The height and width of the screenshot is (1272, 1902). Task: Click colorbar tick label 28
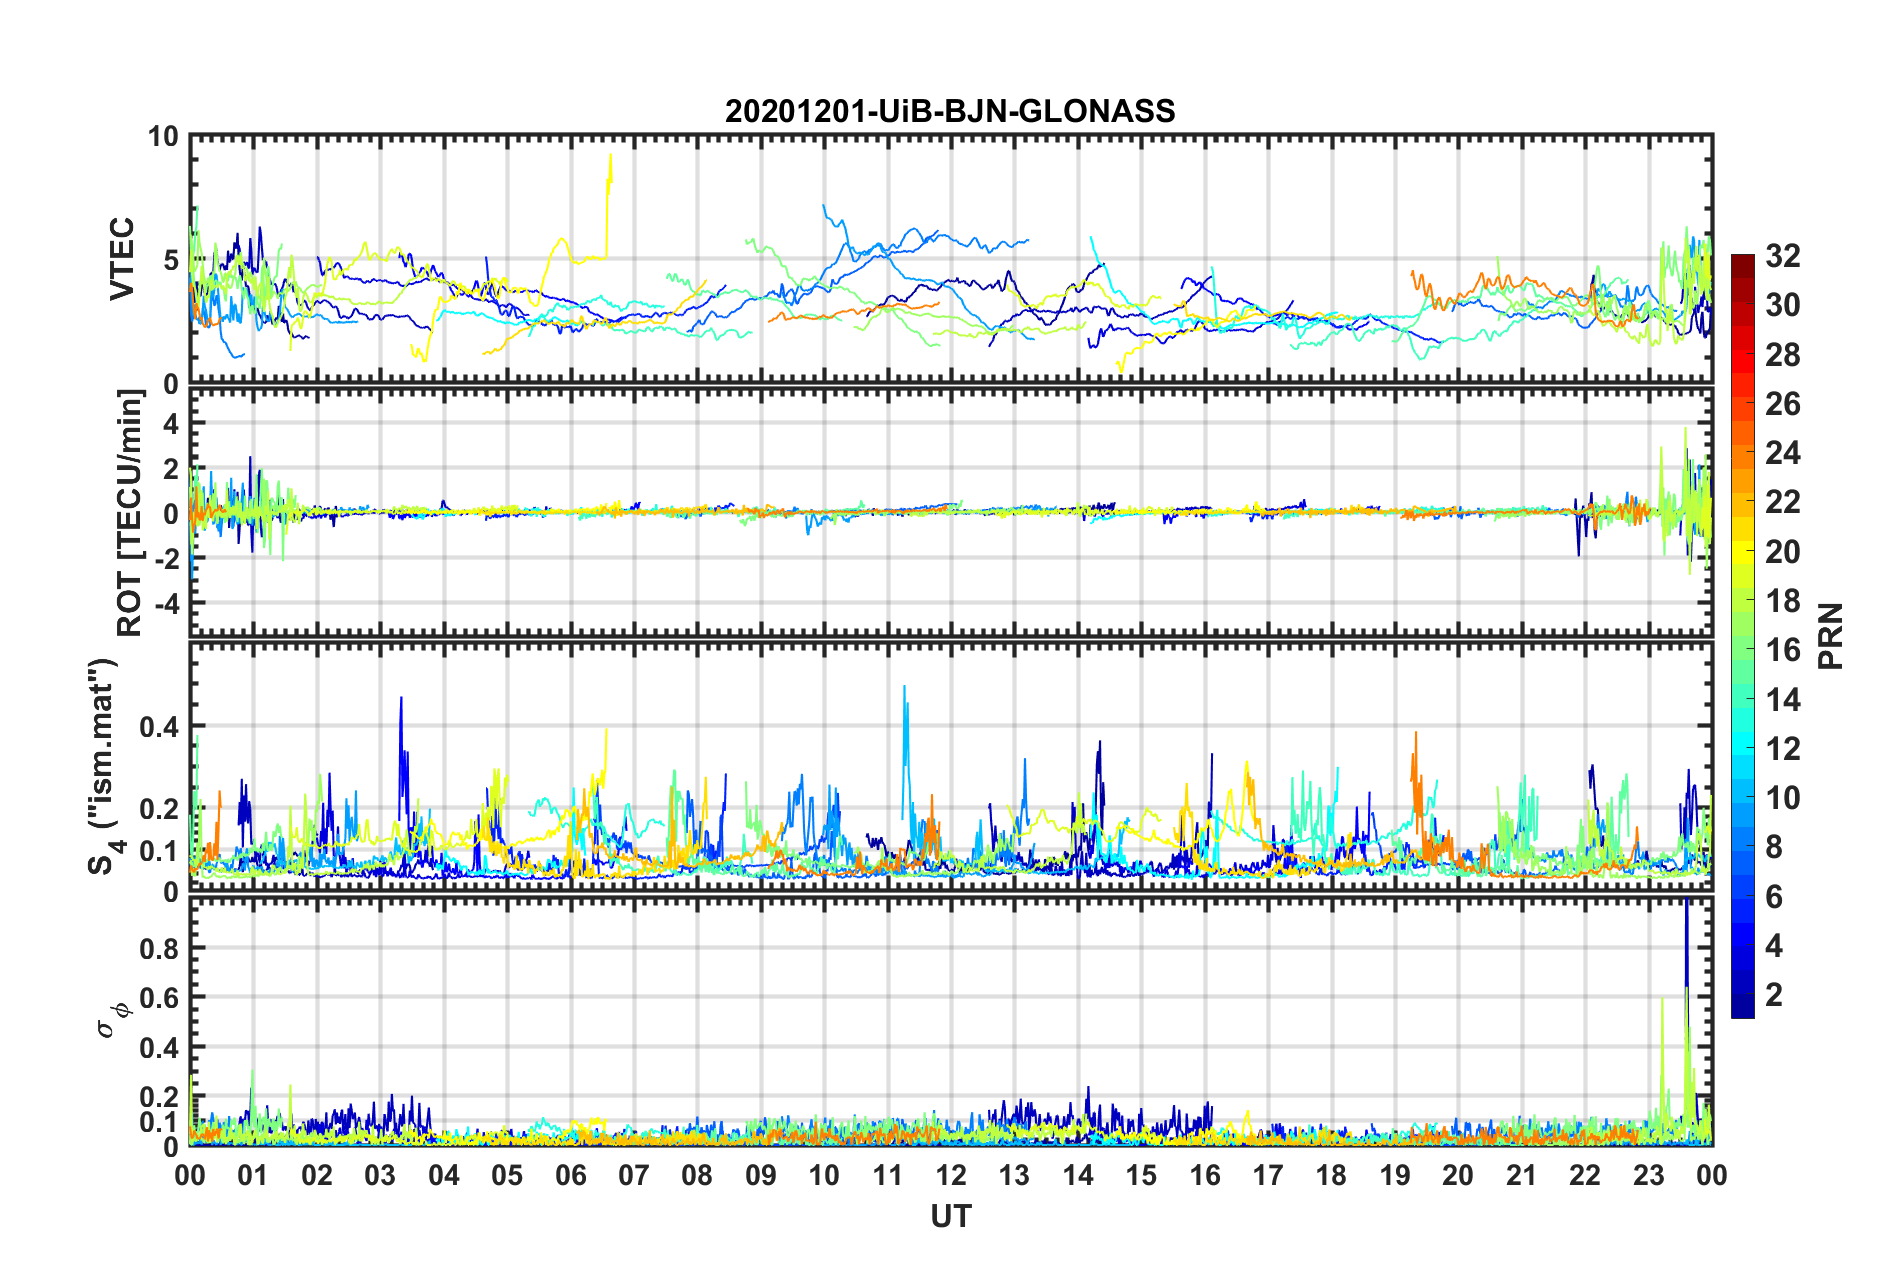(x=1783, y=355)
